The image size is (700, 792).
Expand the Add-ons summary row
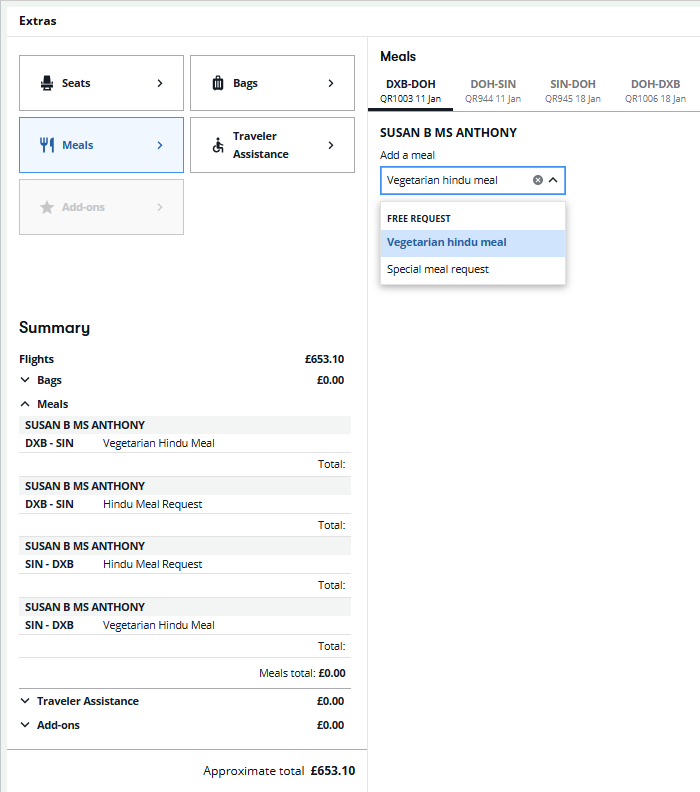point(25,725)
